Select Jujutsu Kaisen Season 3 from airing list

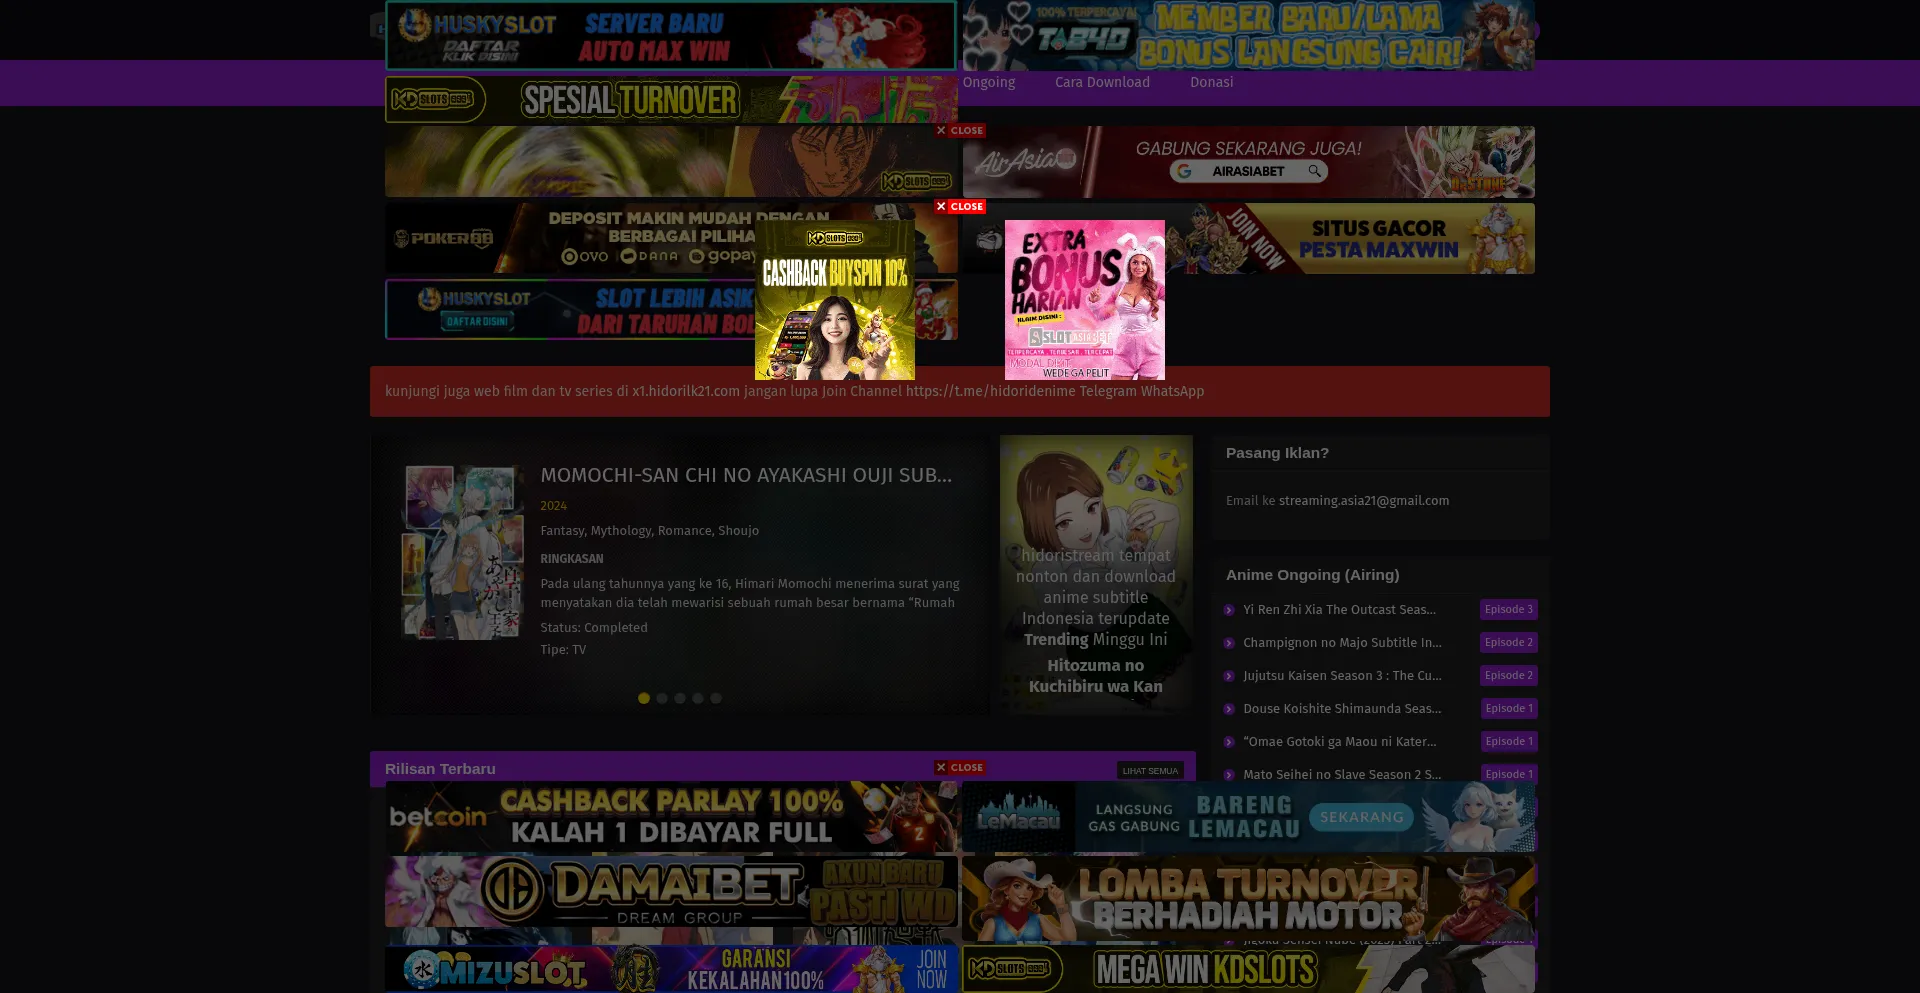coord(1342,676)
